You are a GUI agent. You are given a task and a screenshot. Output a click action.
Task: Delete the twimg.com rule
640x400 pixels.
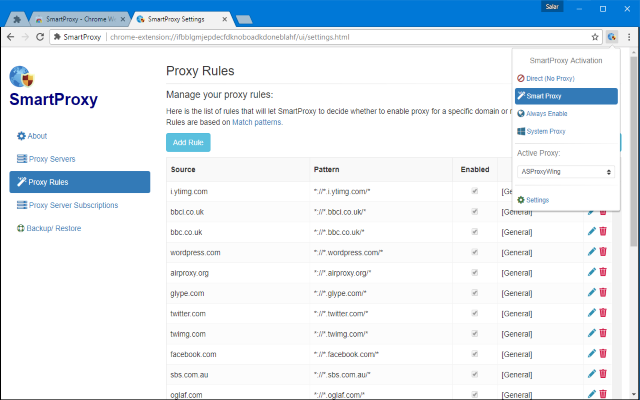click(603, 333)
